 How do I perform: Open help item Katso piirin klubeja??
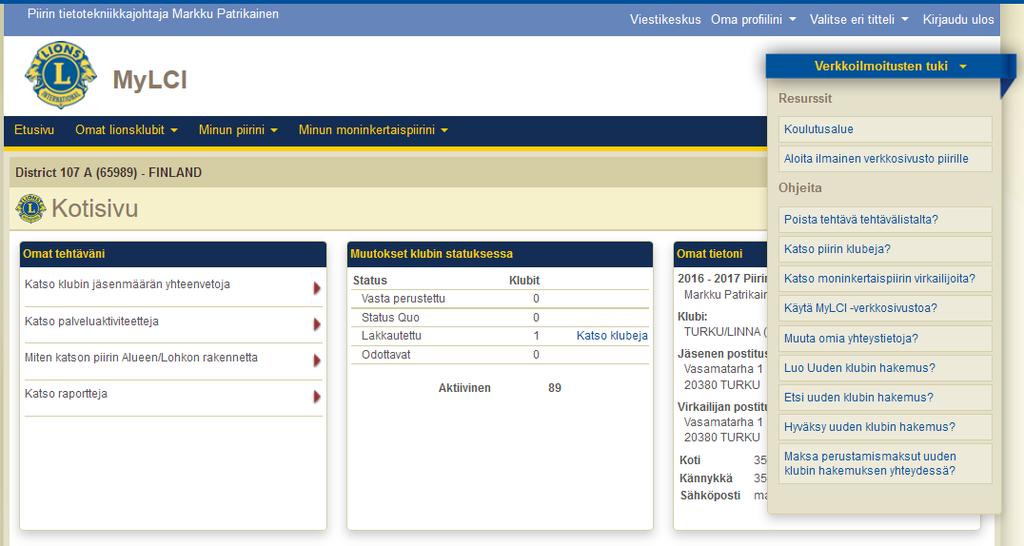pos(885,249)
